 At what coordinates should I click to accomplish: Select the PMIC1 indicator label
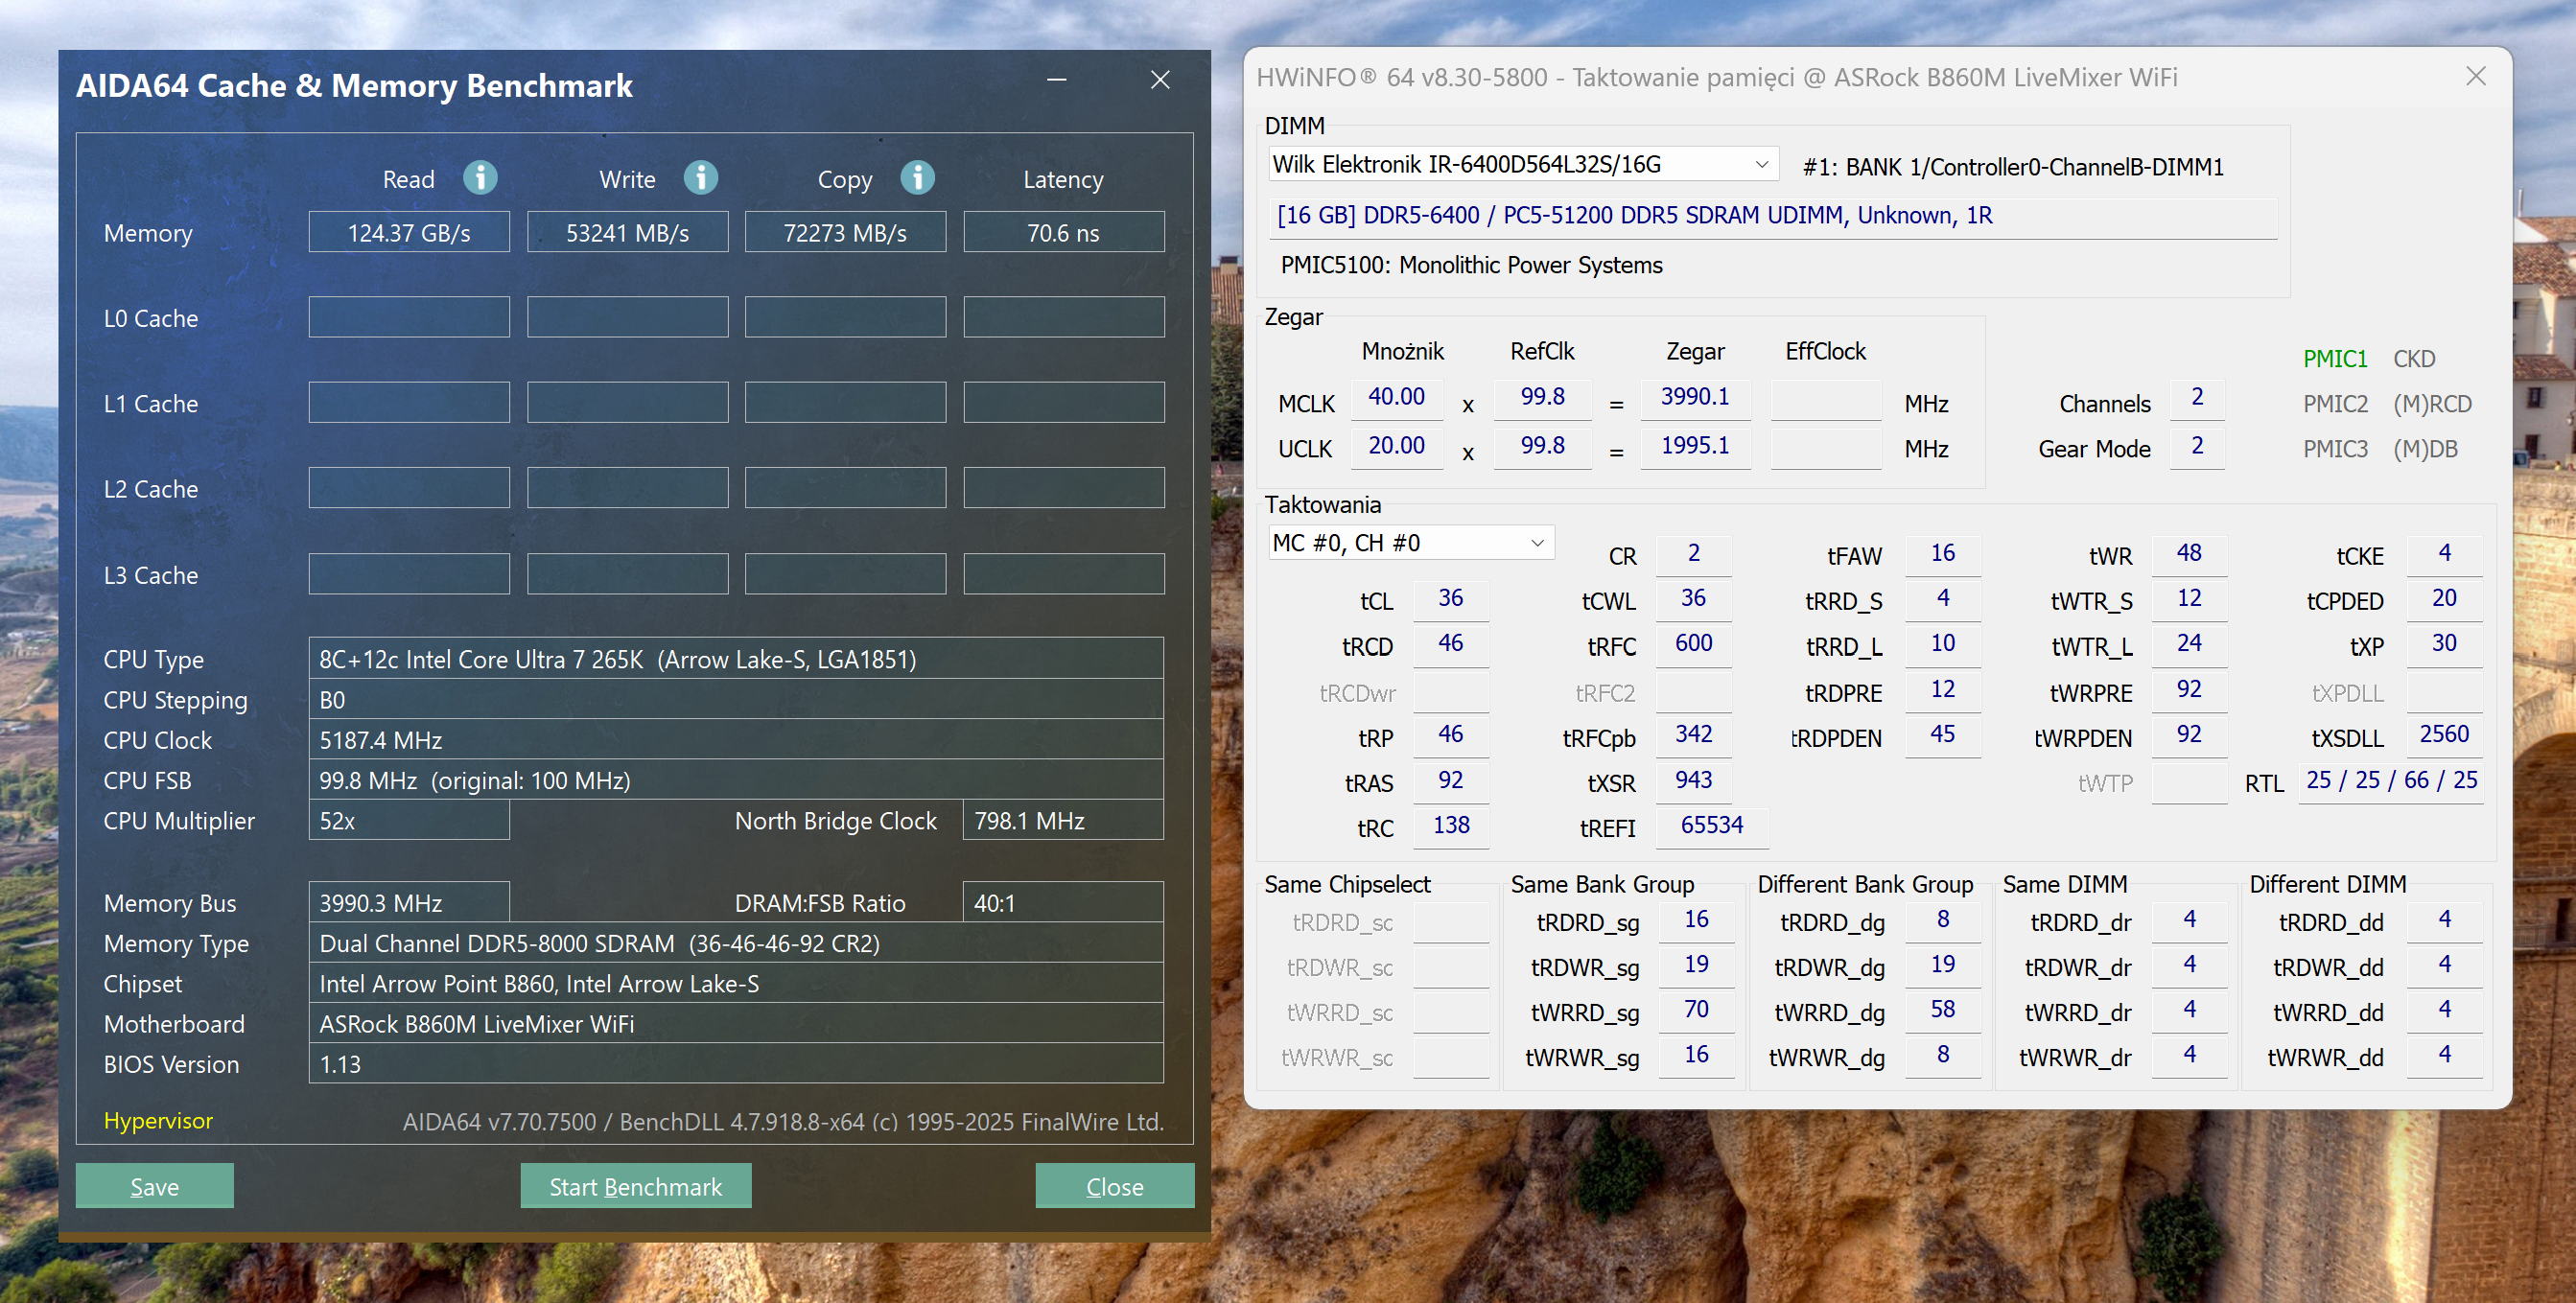[x=2334, y=359]
